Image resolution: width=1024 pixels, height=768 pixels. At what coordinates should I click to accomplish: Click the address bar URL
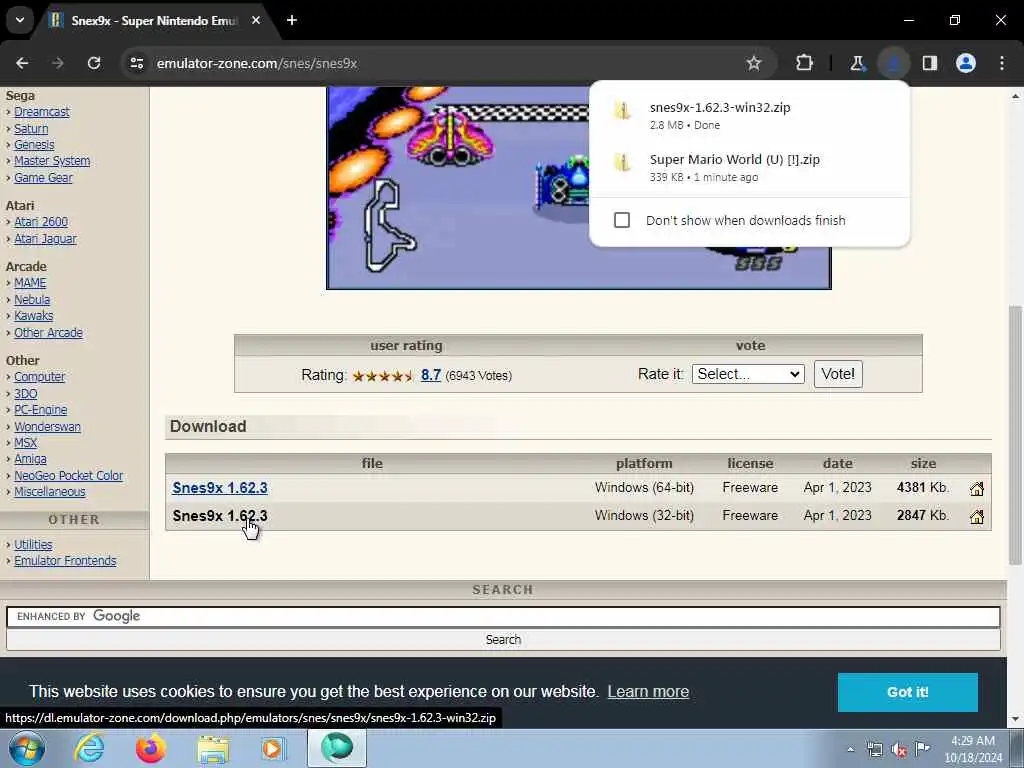257,63
